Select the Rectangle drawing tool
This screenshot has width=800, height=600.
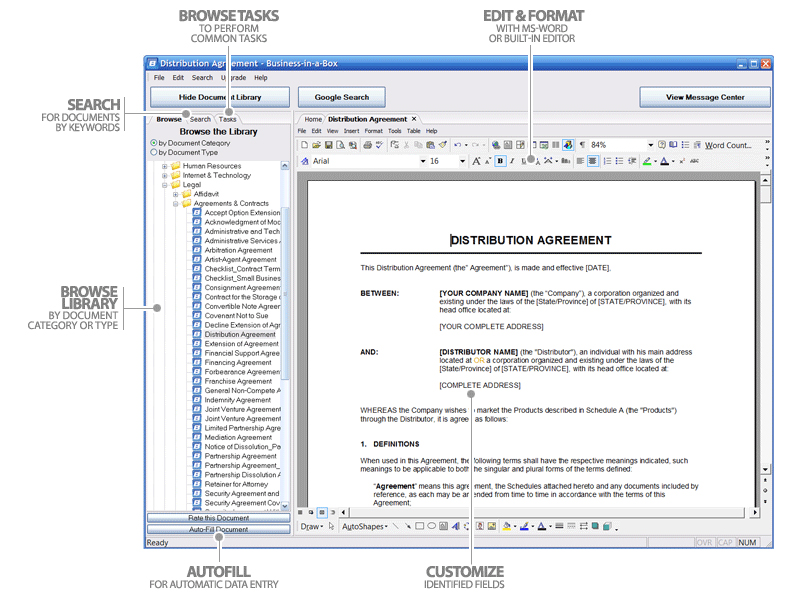point(419,527)
